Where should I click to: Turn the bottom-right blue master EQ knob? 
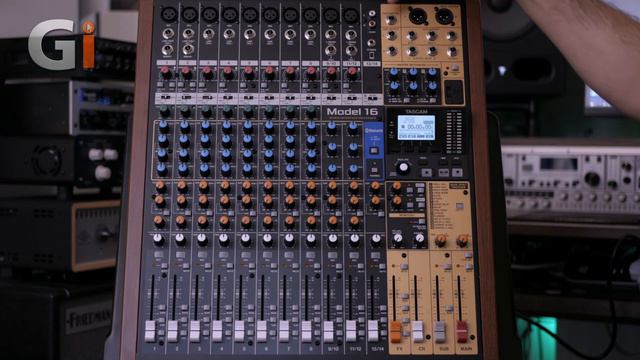point(432,87)
